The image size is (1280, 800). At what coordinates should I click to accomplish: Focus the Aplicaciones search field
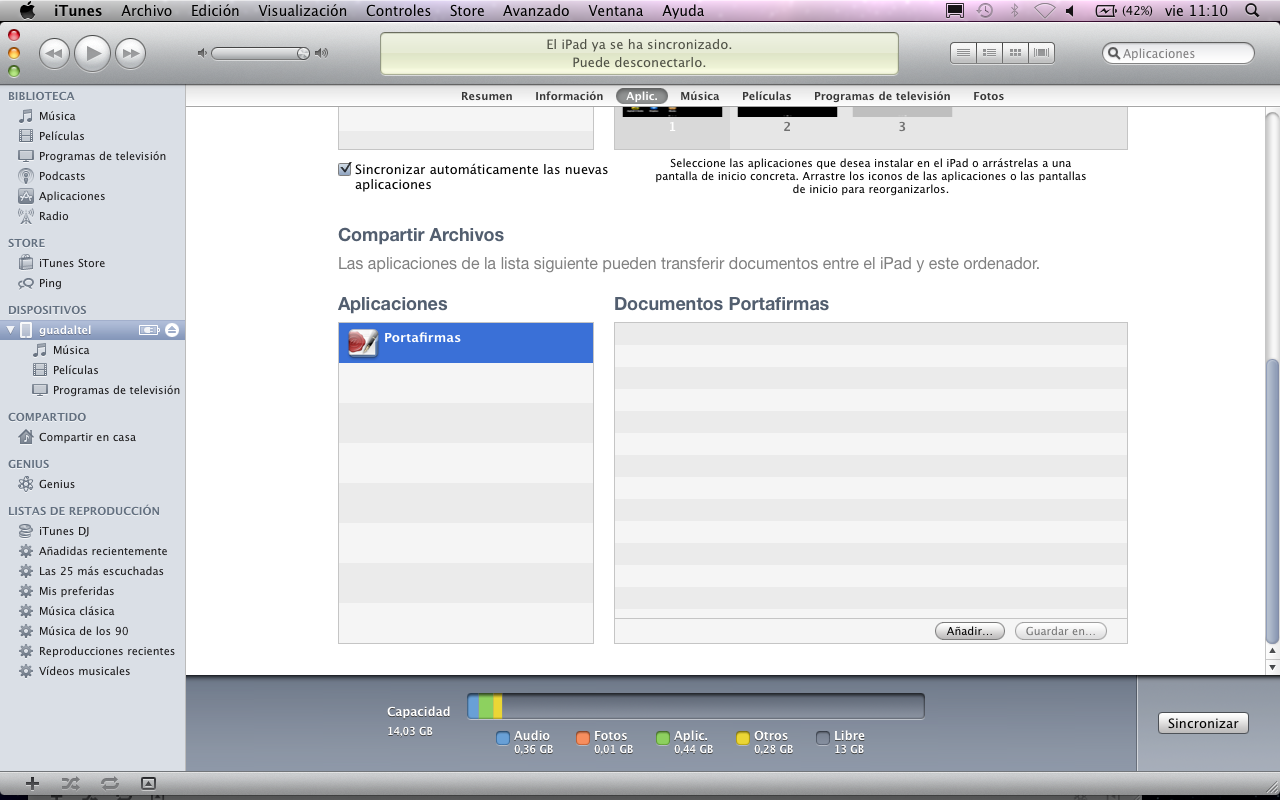point(1179,53)
